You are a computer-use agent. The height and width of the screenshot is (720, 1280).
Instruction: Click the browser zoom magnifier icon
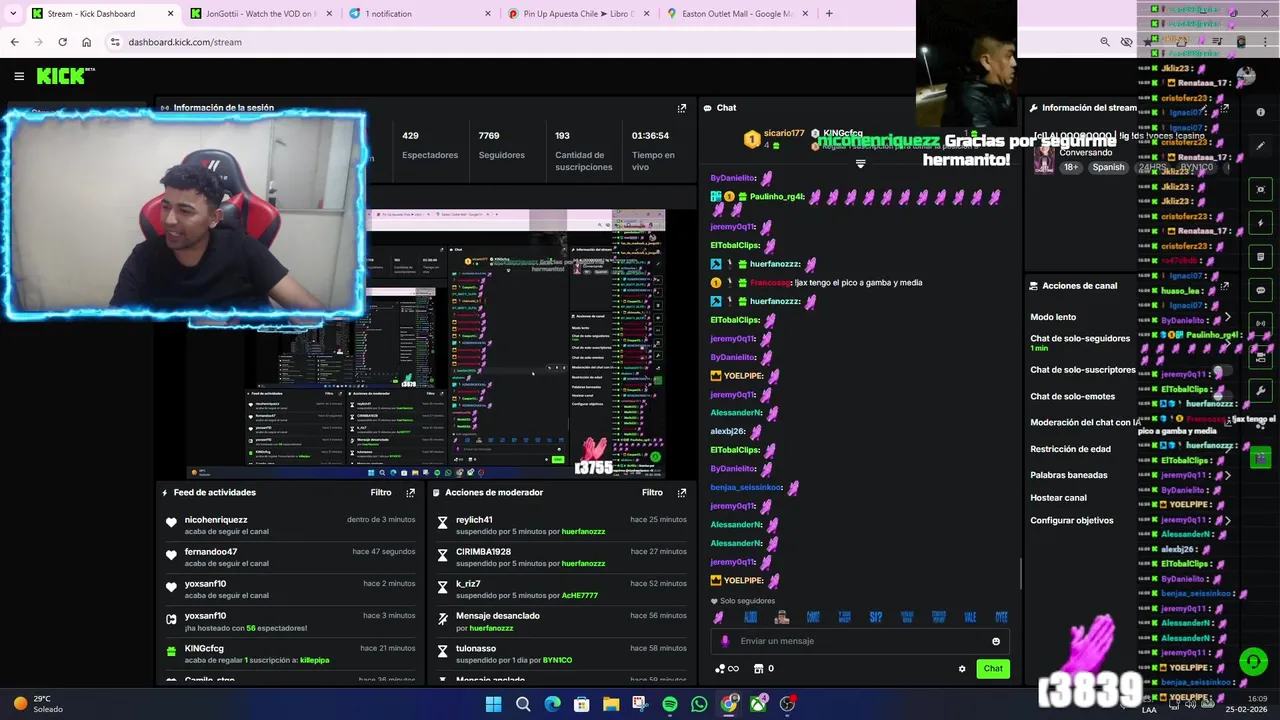click(x=1104, y=42)
